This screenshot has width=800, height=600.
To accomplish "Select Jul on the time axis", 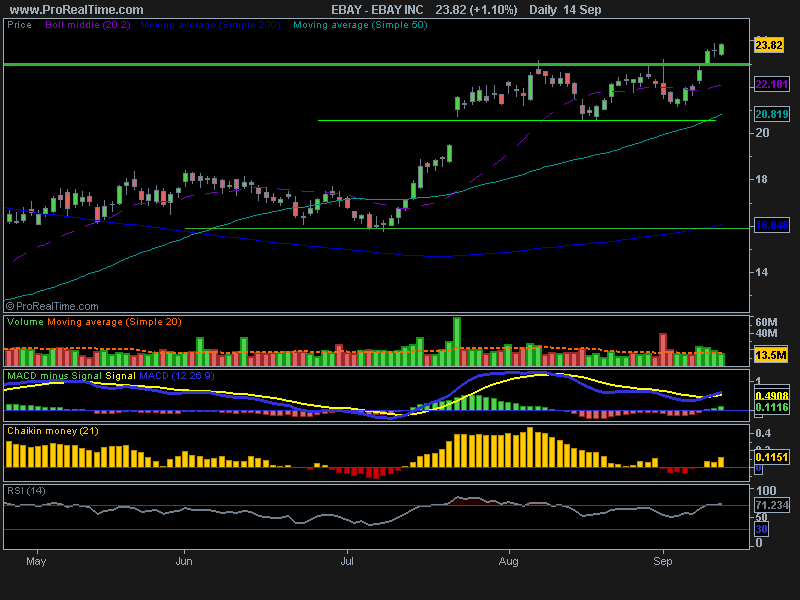I will (x=347, y=562).
